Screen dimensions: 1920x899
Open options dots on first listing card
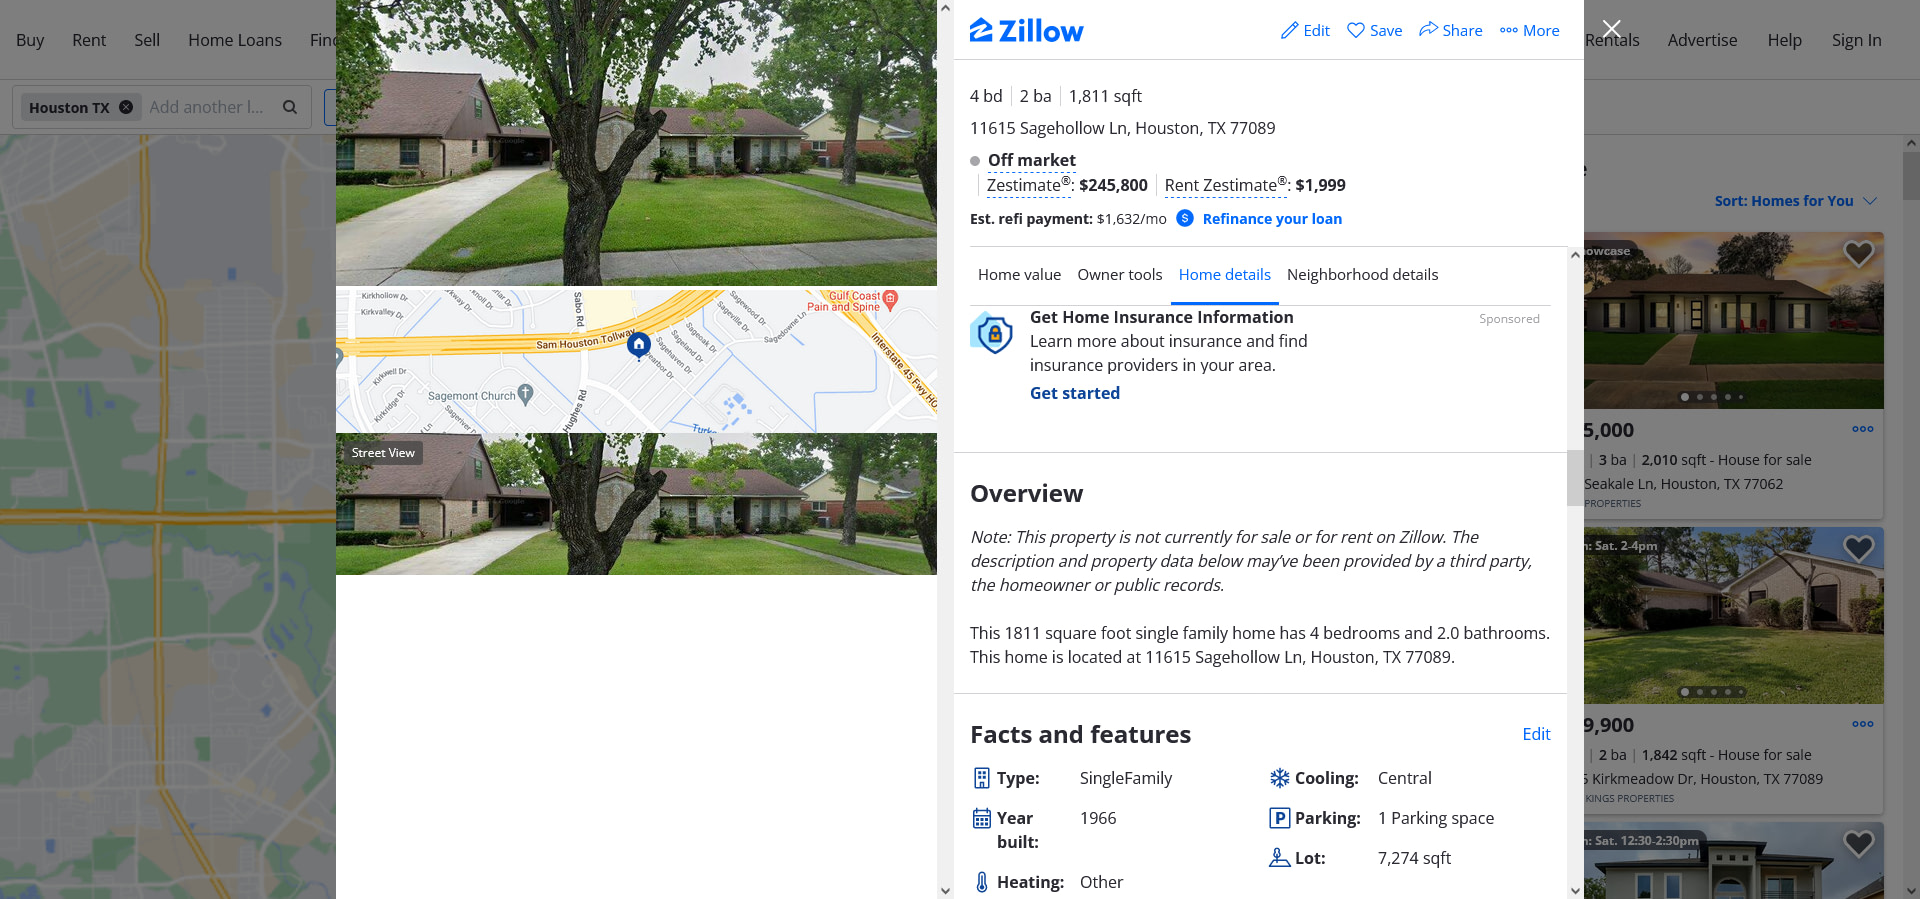pyautogui.click(x=1862, y=429)
